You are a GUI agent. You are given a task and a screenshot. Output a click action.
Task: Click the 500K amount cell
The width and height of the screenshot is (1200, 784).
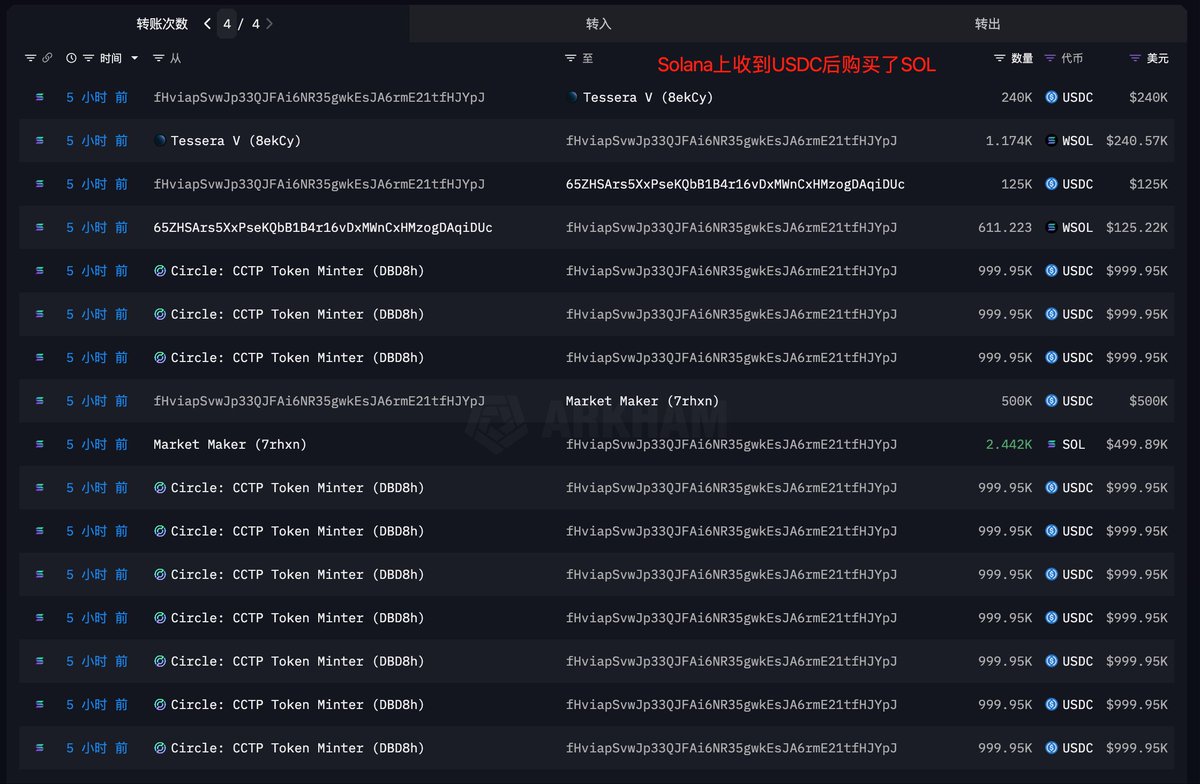[x=1016, y=401]
